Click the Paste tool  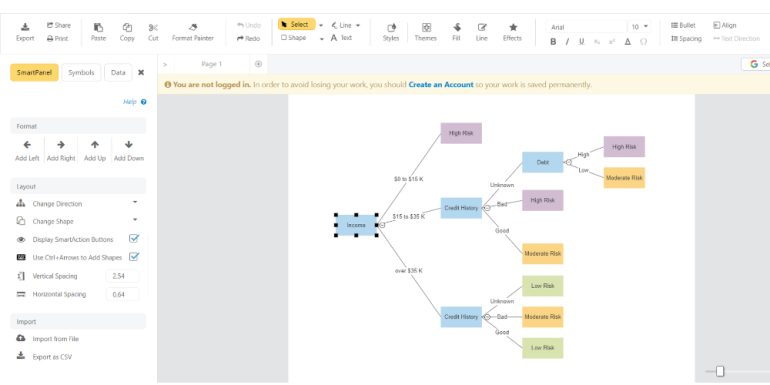(98, 32)
